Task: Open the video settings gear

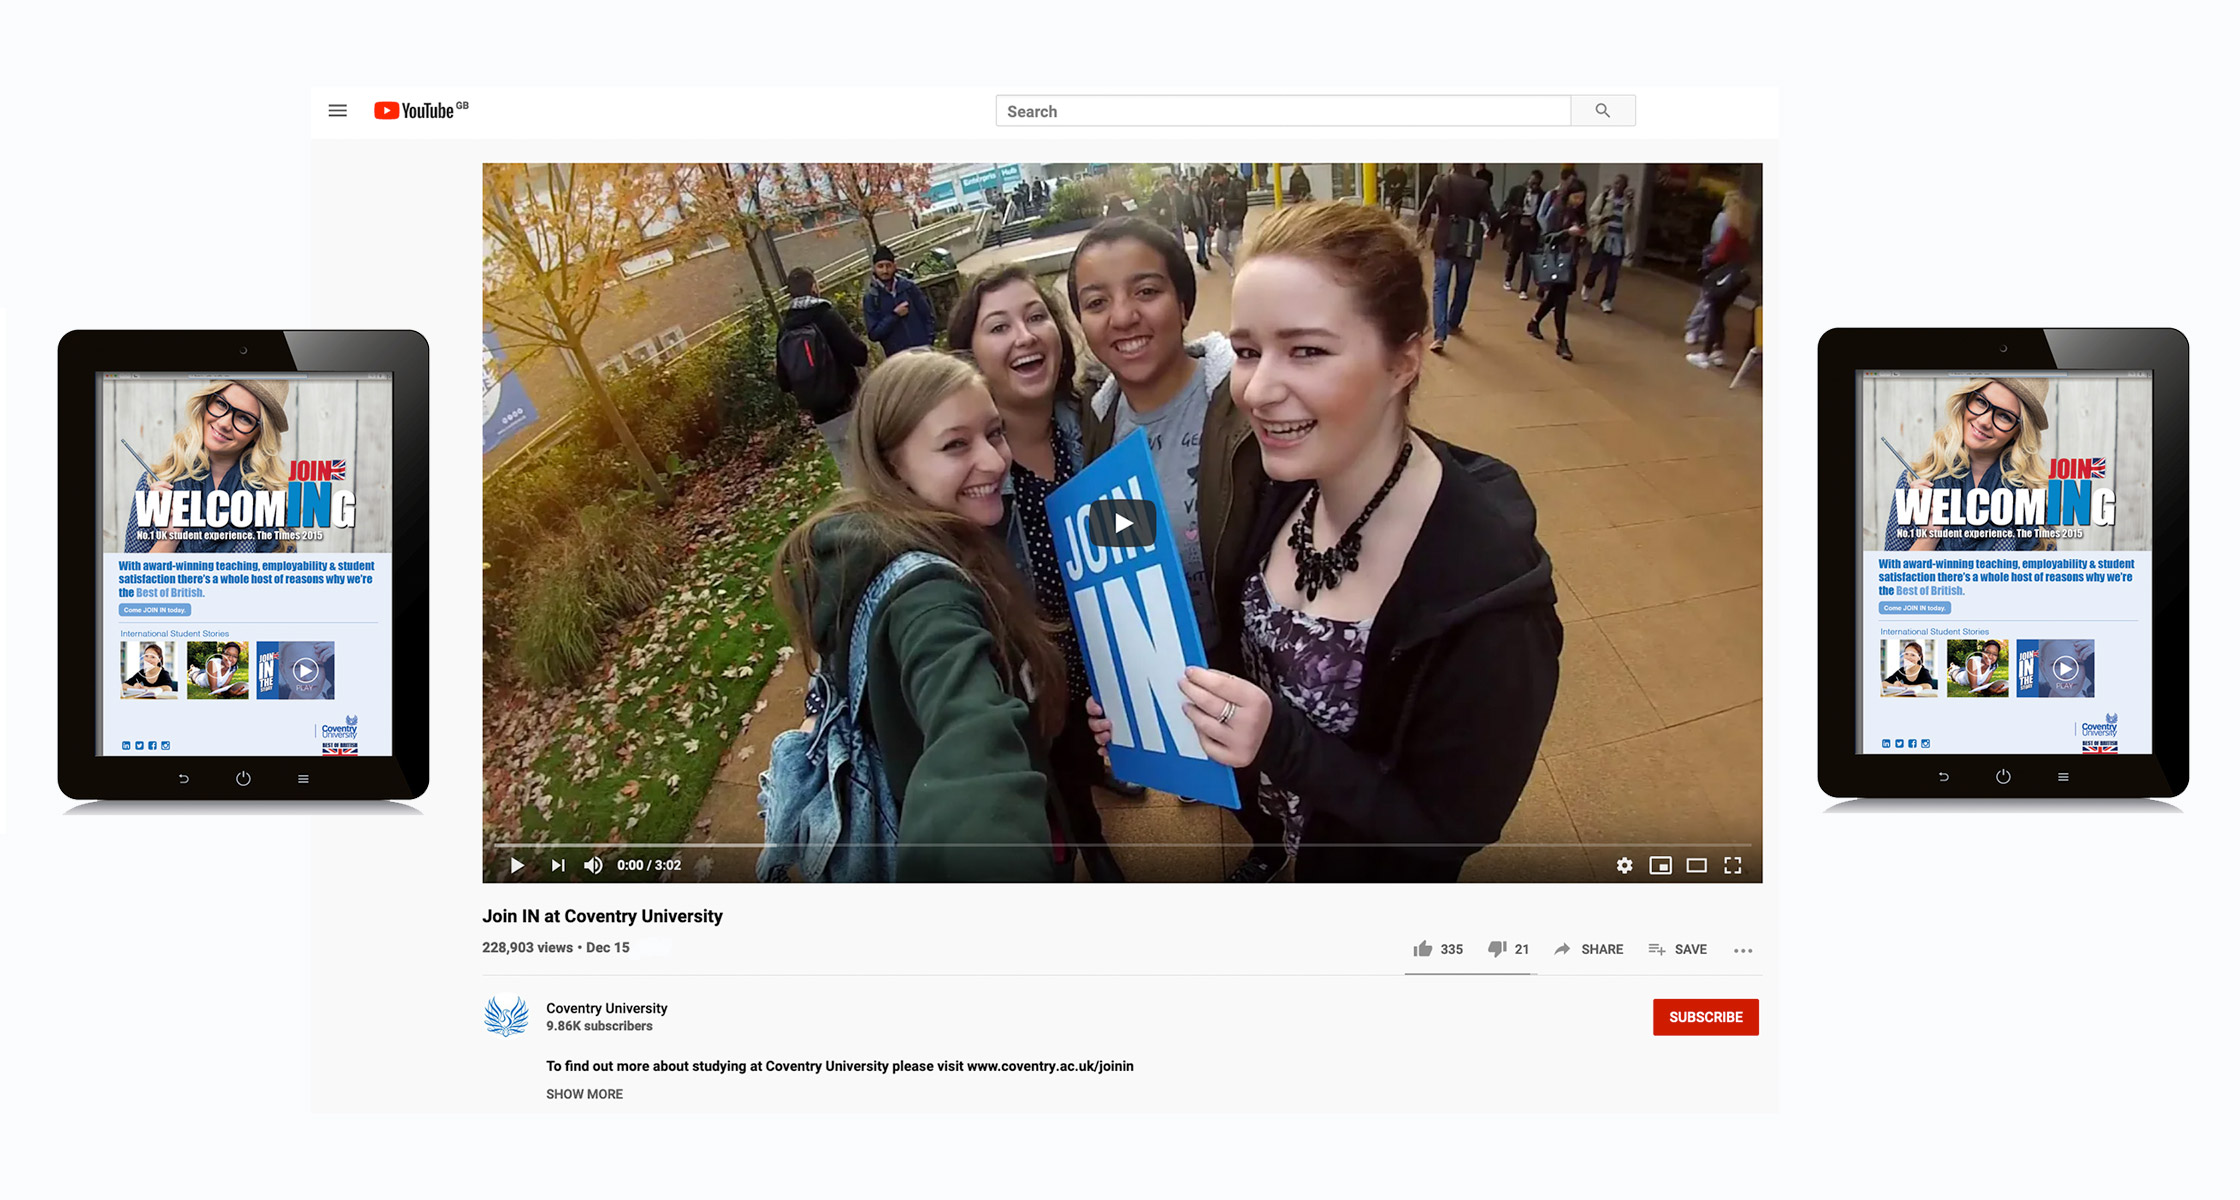Action: (x=1624, y=865)
